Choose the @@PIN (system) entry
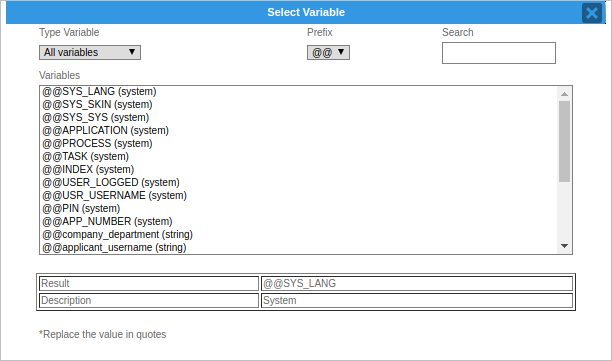The width and height of the screenshot is (612, 361). (299, 208)
